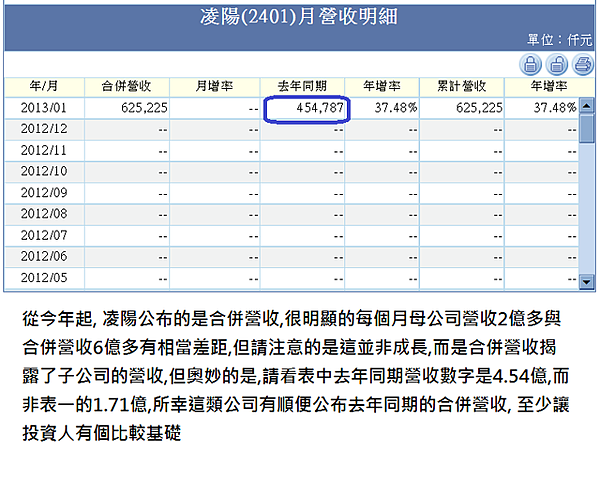600x480 pixels.
Task: Select the 2012/10 row date
Action: tap(44, 171)
